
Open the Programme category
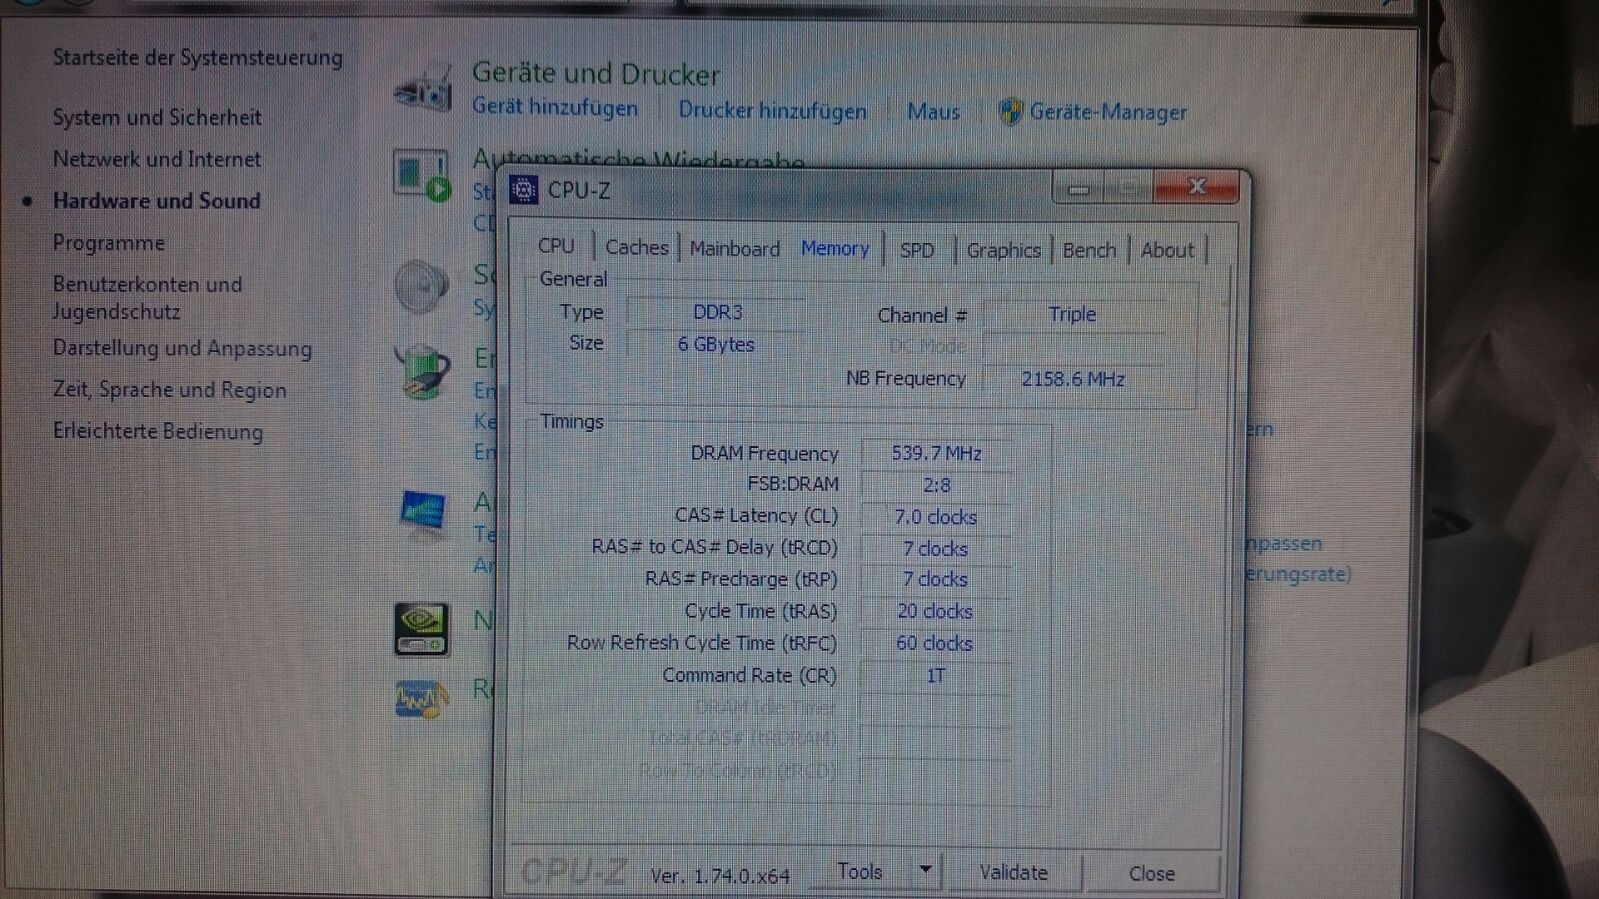pyautogui.click(x=109, y=243)
